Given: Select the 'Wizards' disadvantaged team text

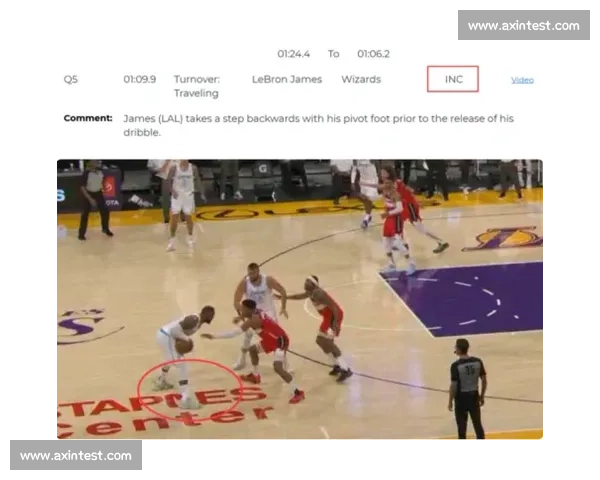Looking at the screenshot, I should pos(361,79).
